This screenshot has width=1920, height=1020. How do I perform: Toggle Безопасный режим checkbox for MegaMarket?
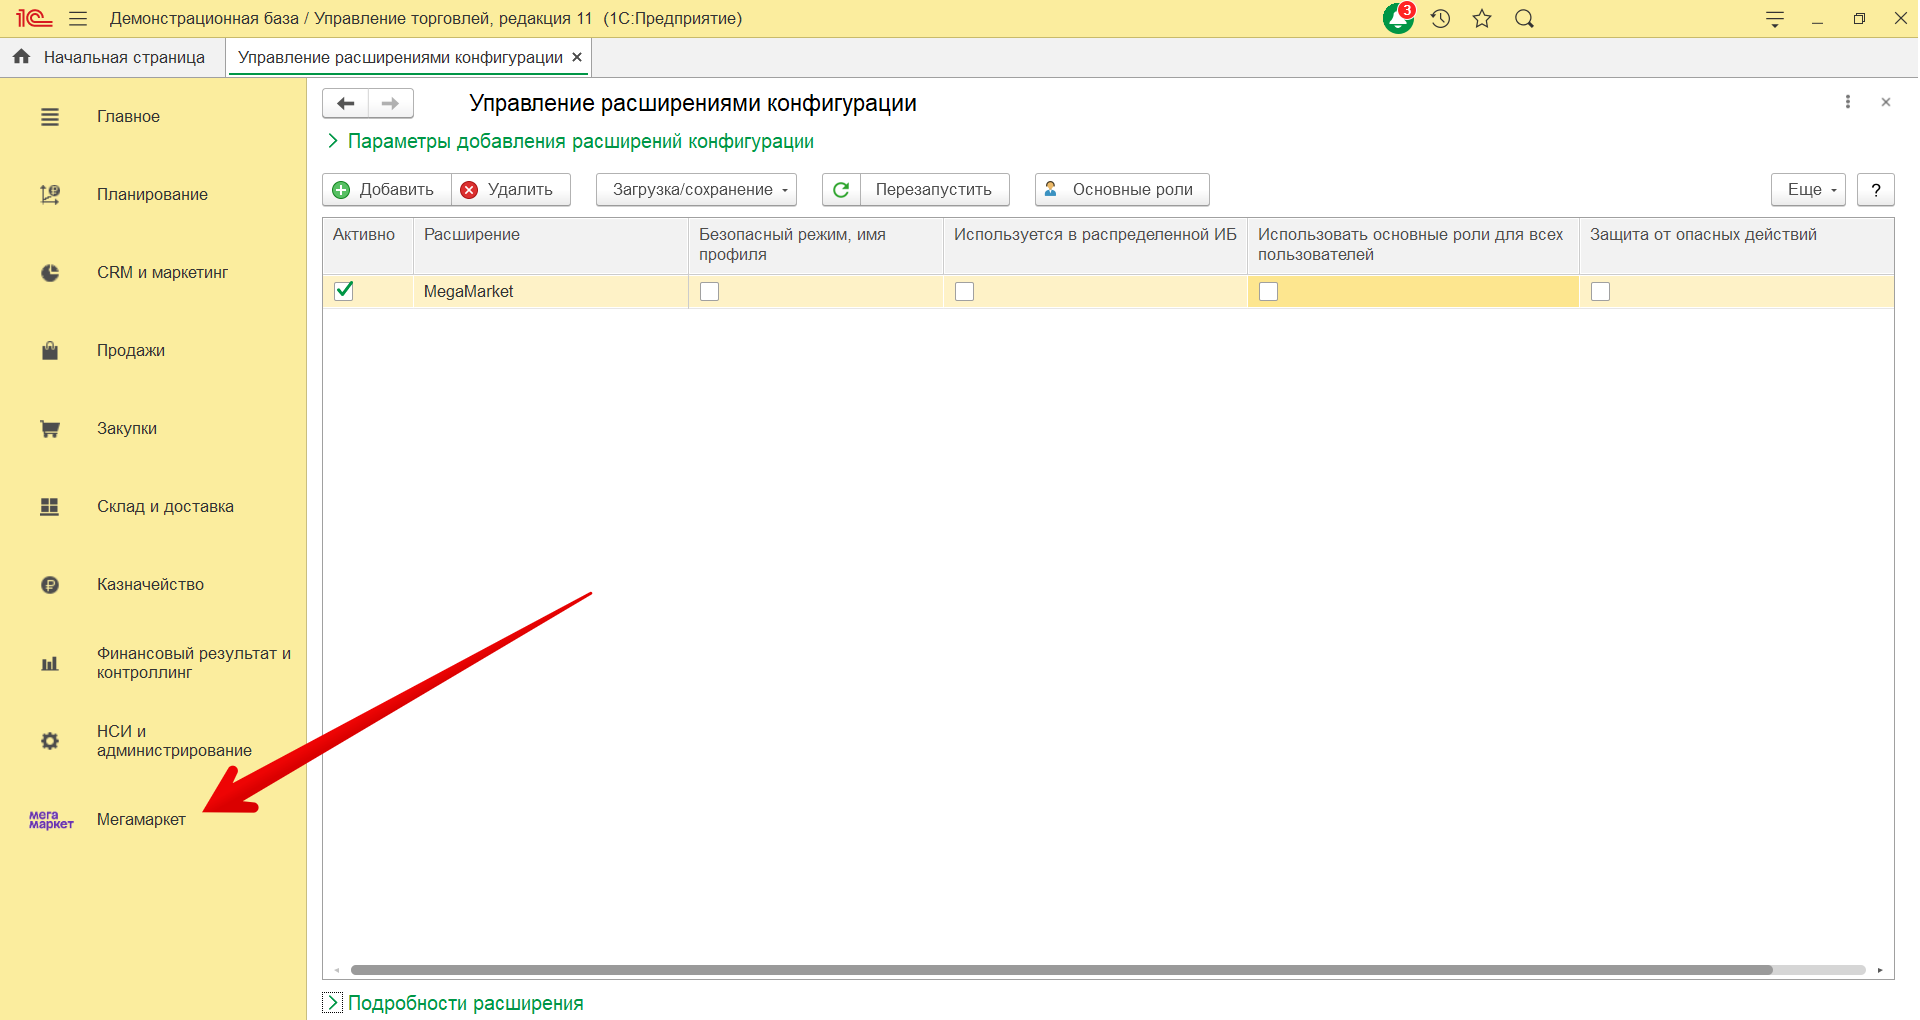[x=710, y=292]
